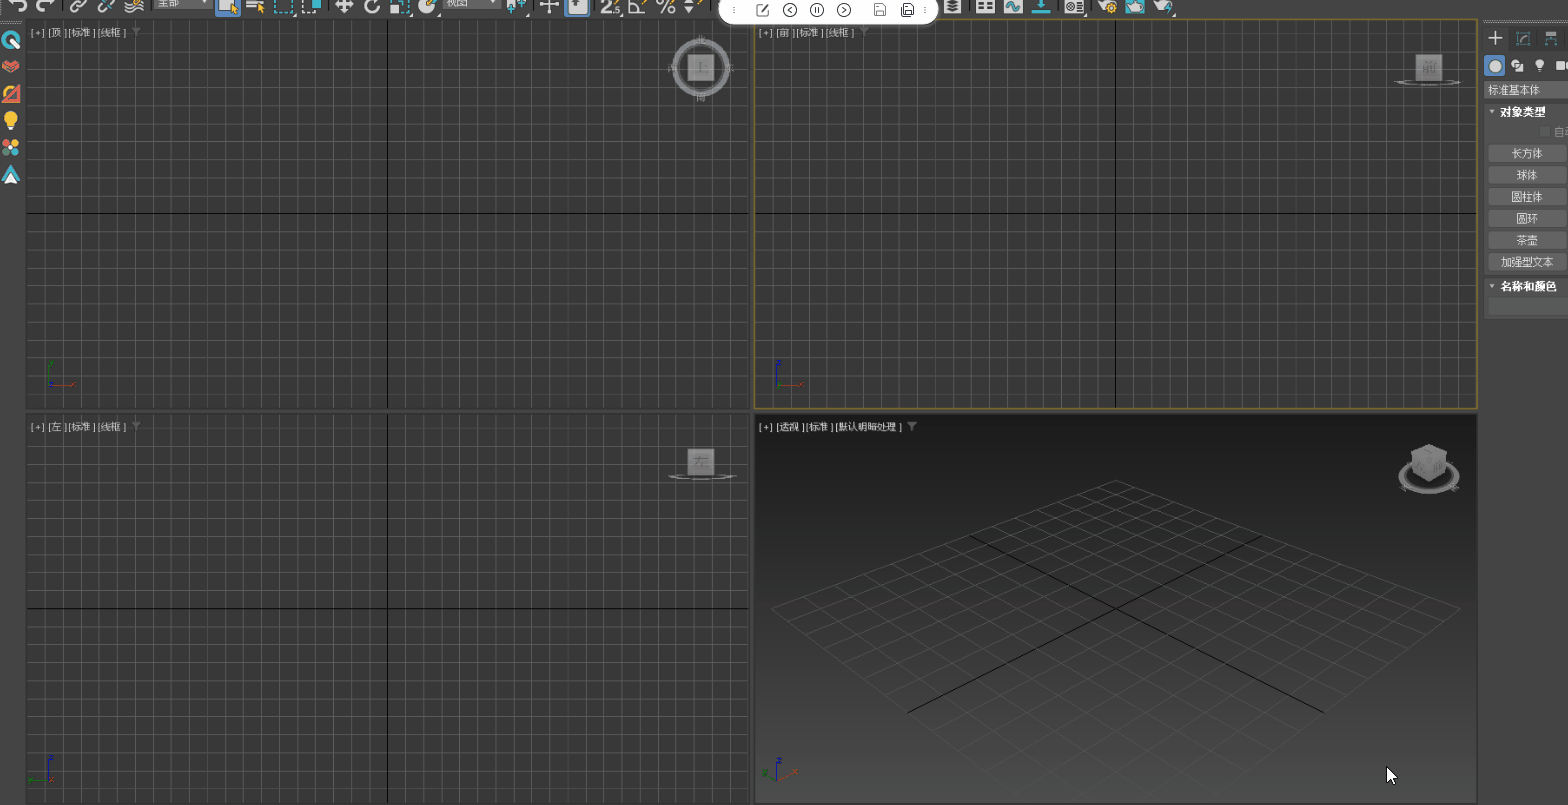Click the top viewport filter funnel icon

click(x=137, y=32)
